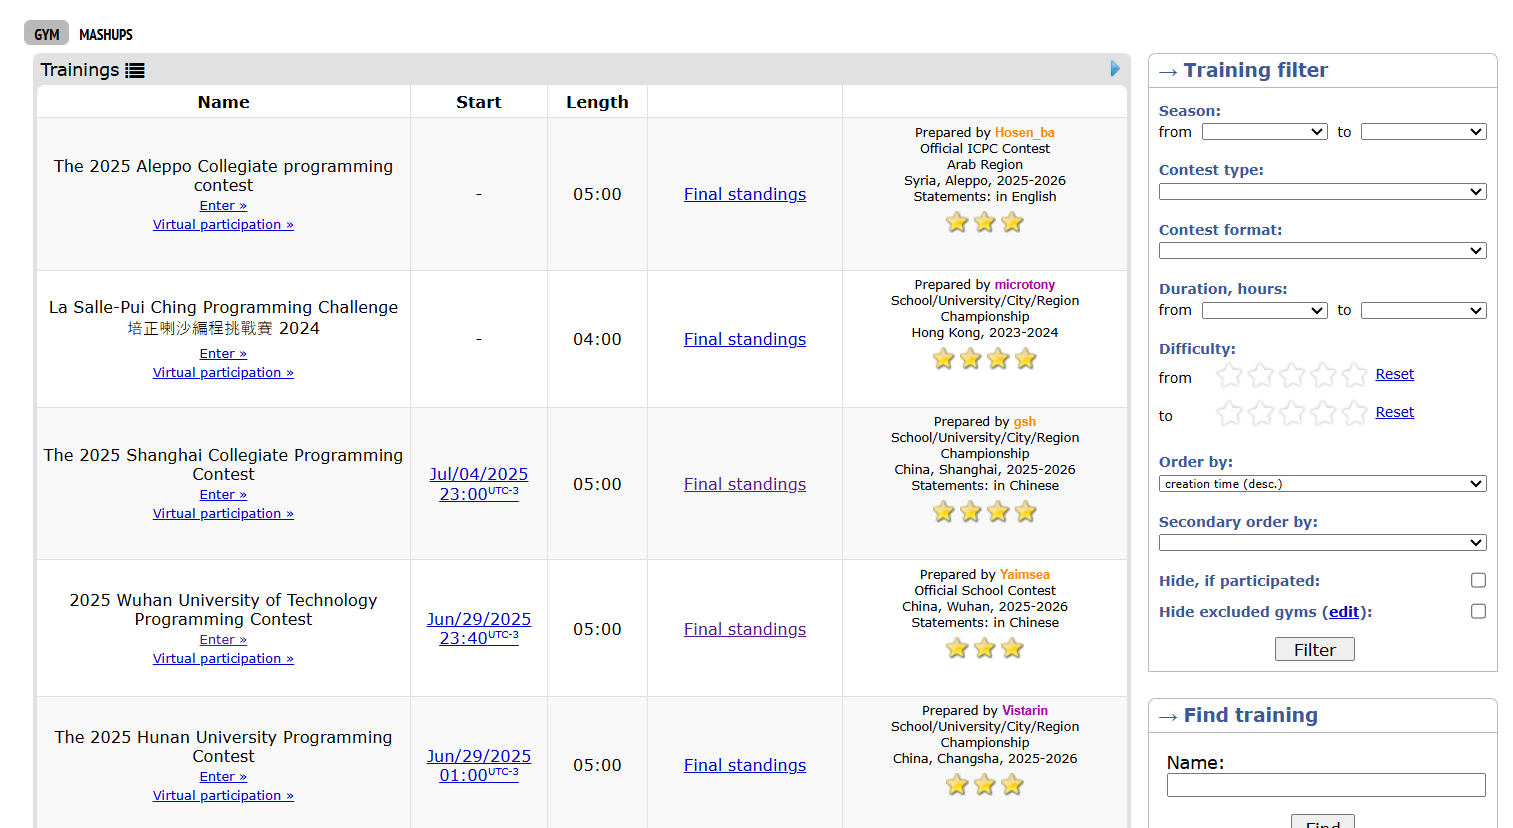The width and height of the screenshot is (1513, 828).
Task: Toggle 'Hide excluded gyms' checkbox
Action: click(1478, 612)
